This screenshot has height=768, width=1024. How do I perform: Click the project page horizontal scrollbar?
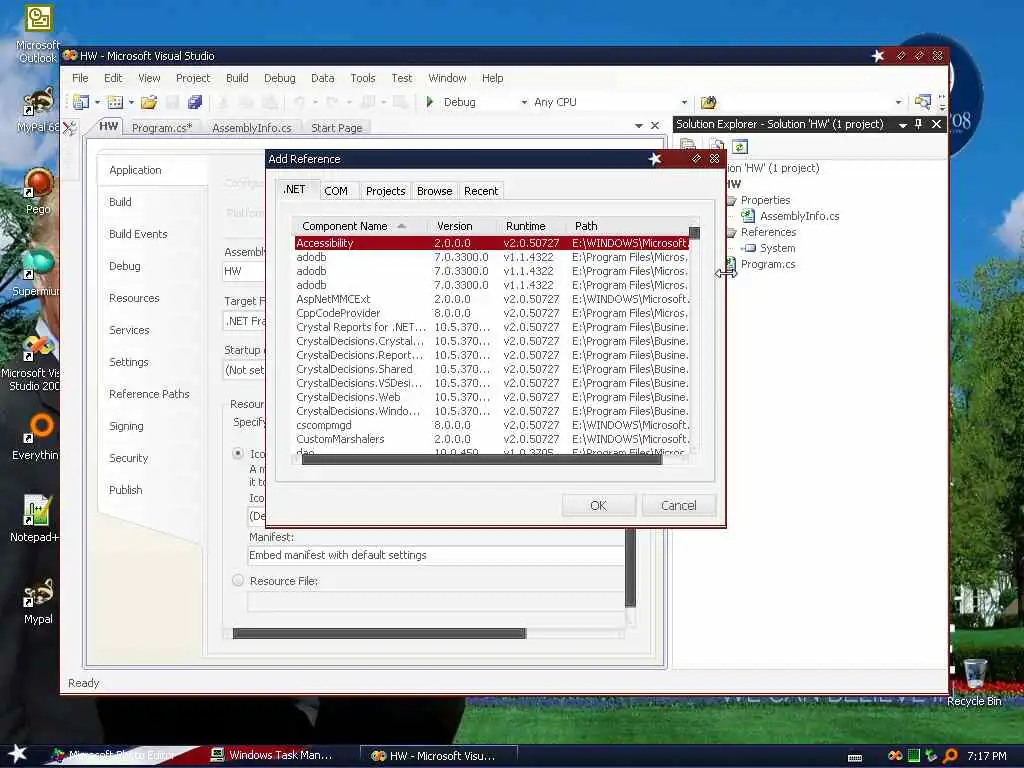pos(379,633)
